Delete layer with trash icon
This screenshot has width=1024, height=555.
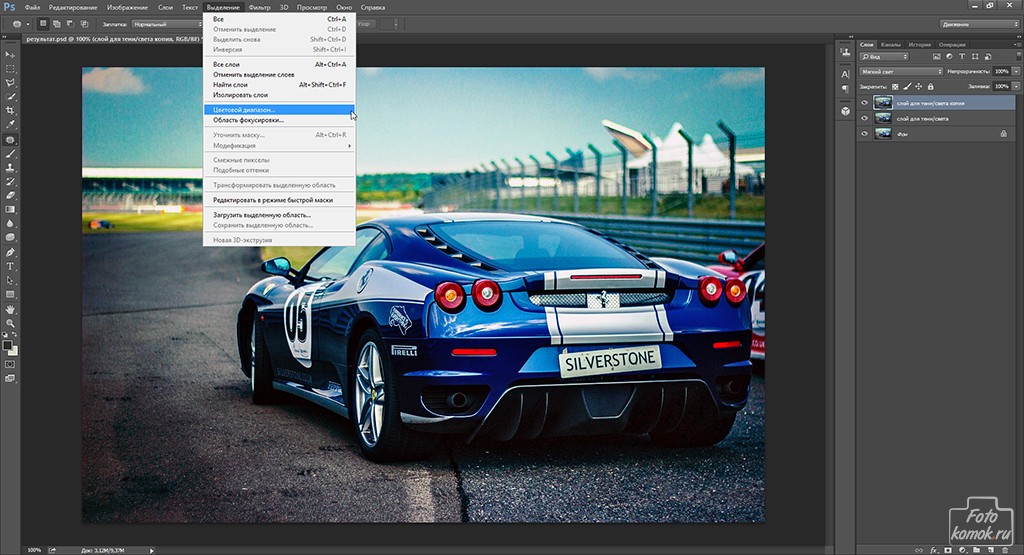(1006, 550)
